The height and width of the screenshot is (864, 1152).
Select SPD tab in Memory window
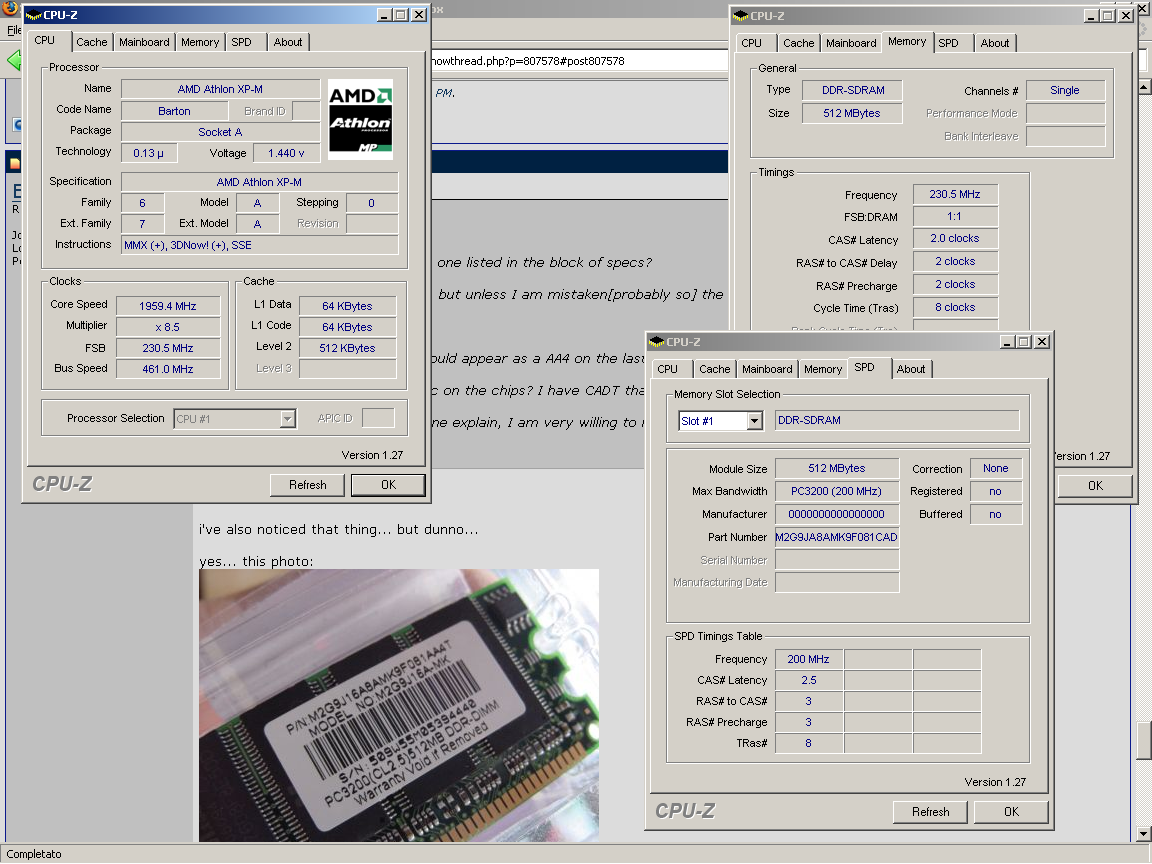point(948,43)
